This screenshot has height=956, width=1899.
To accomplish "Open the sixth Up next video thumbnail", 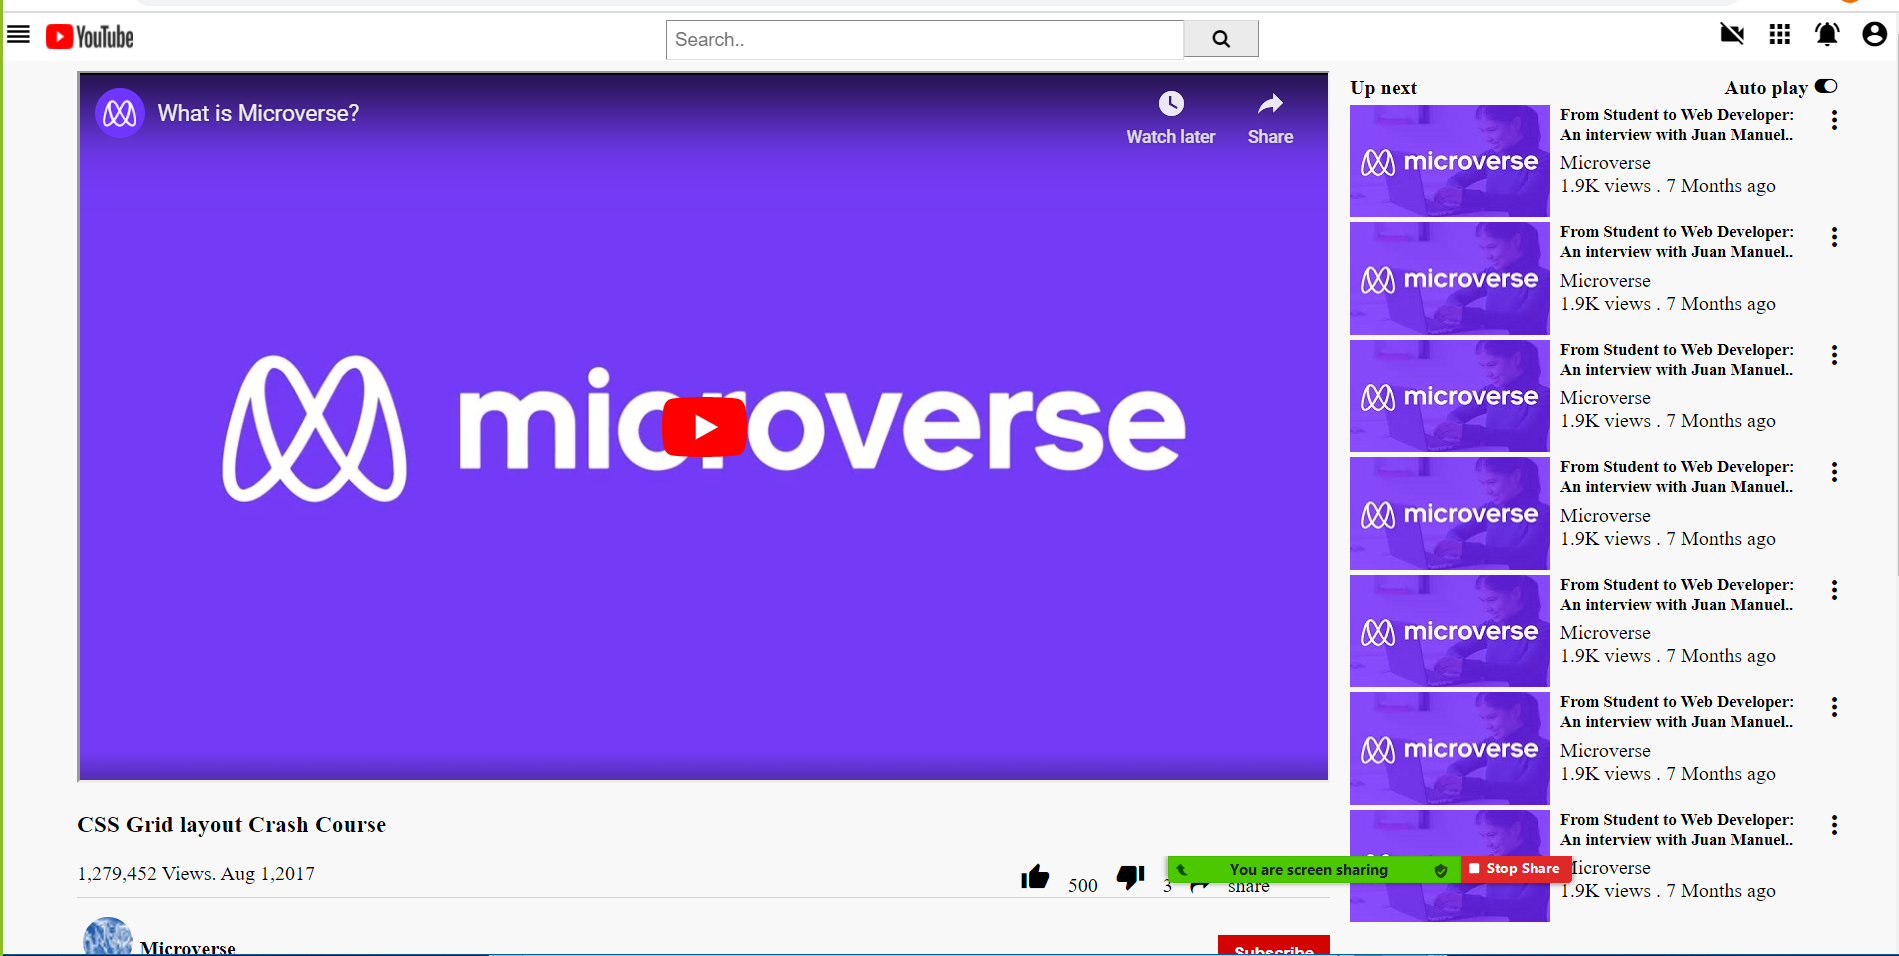I will (x=1449, y=749).
